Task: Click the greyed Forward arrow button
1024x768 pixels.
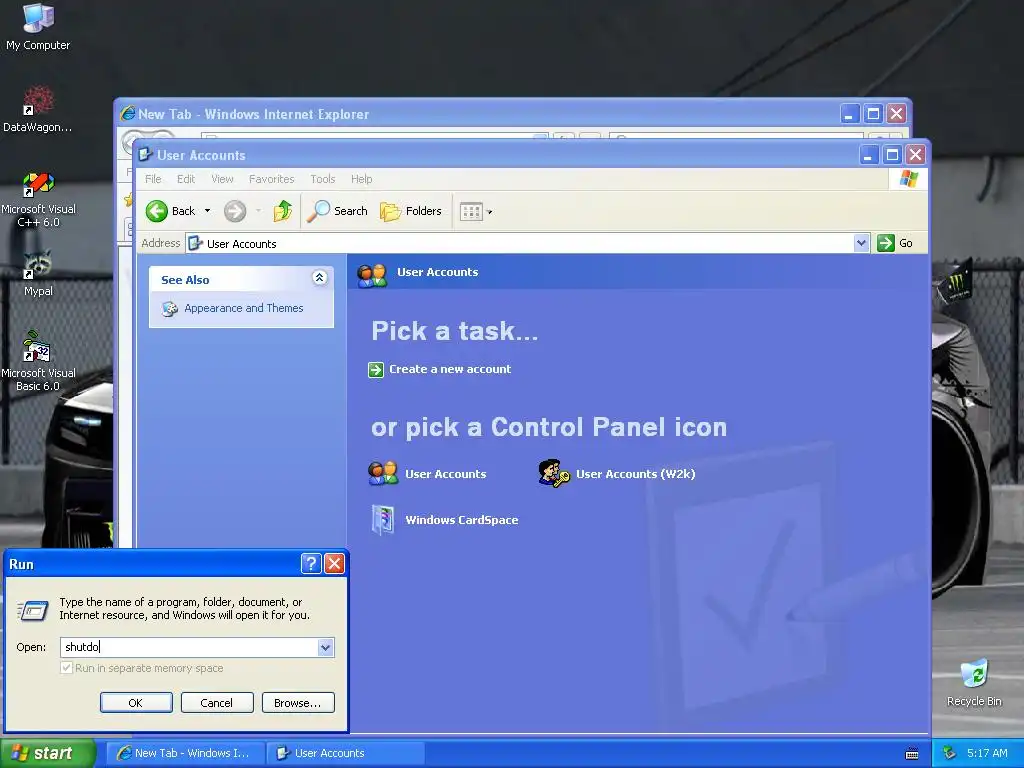Action: (x=235, y=211)
